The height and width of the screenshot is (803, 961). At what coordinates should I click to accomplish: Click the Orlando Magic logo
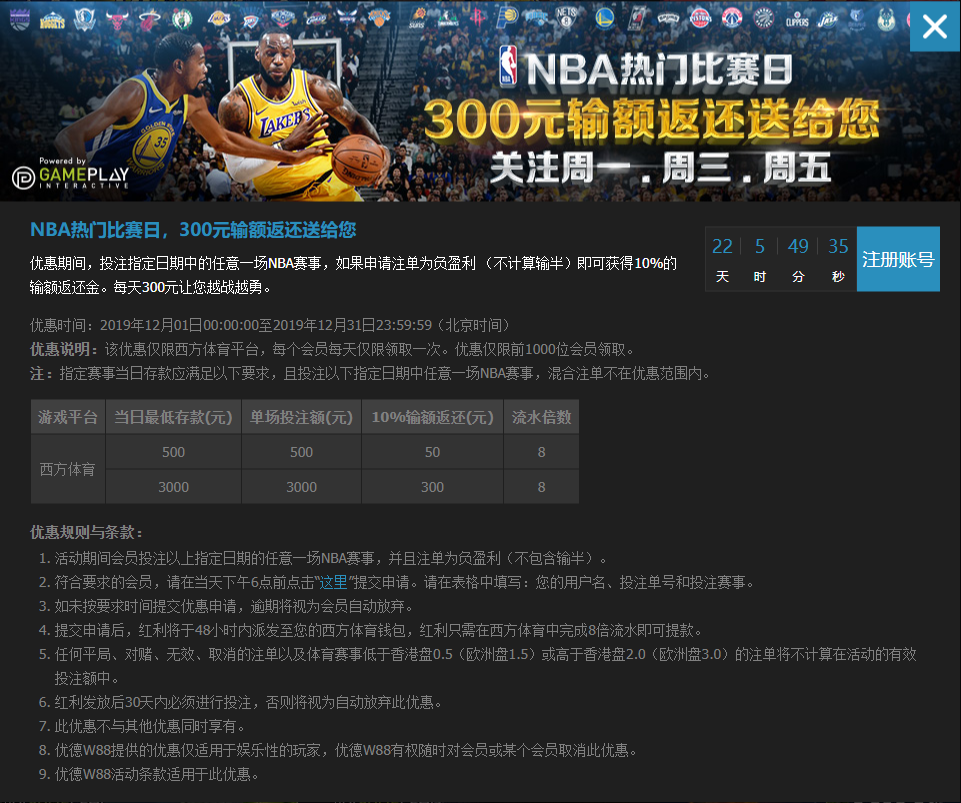click(x=536, y=17)
